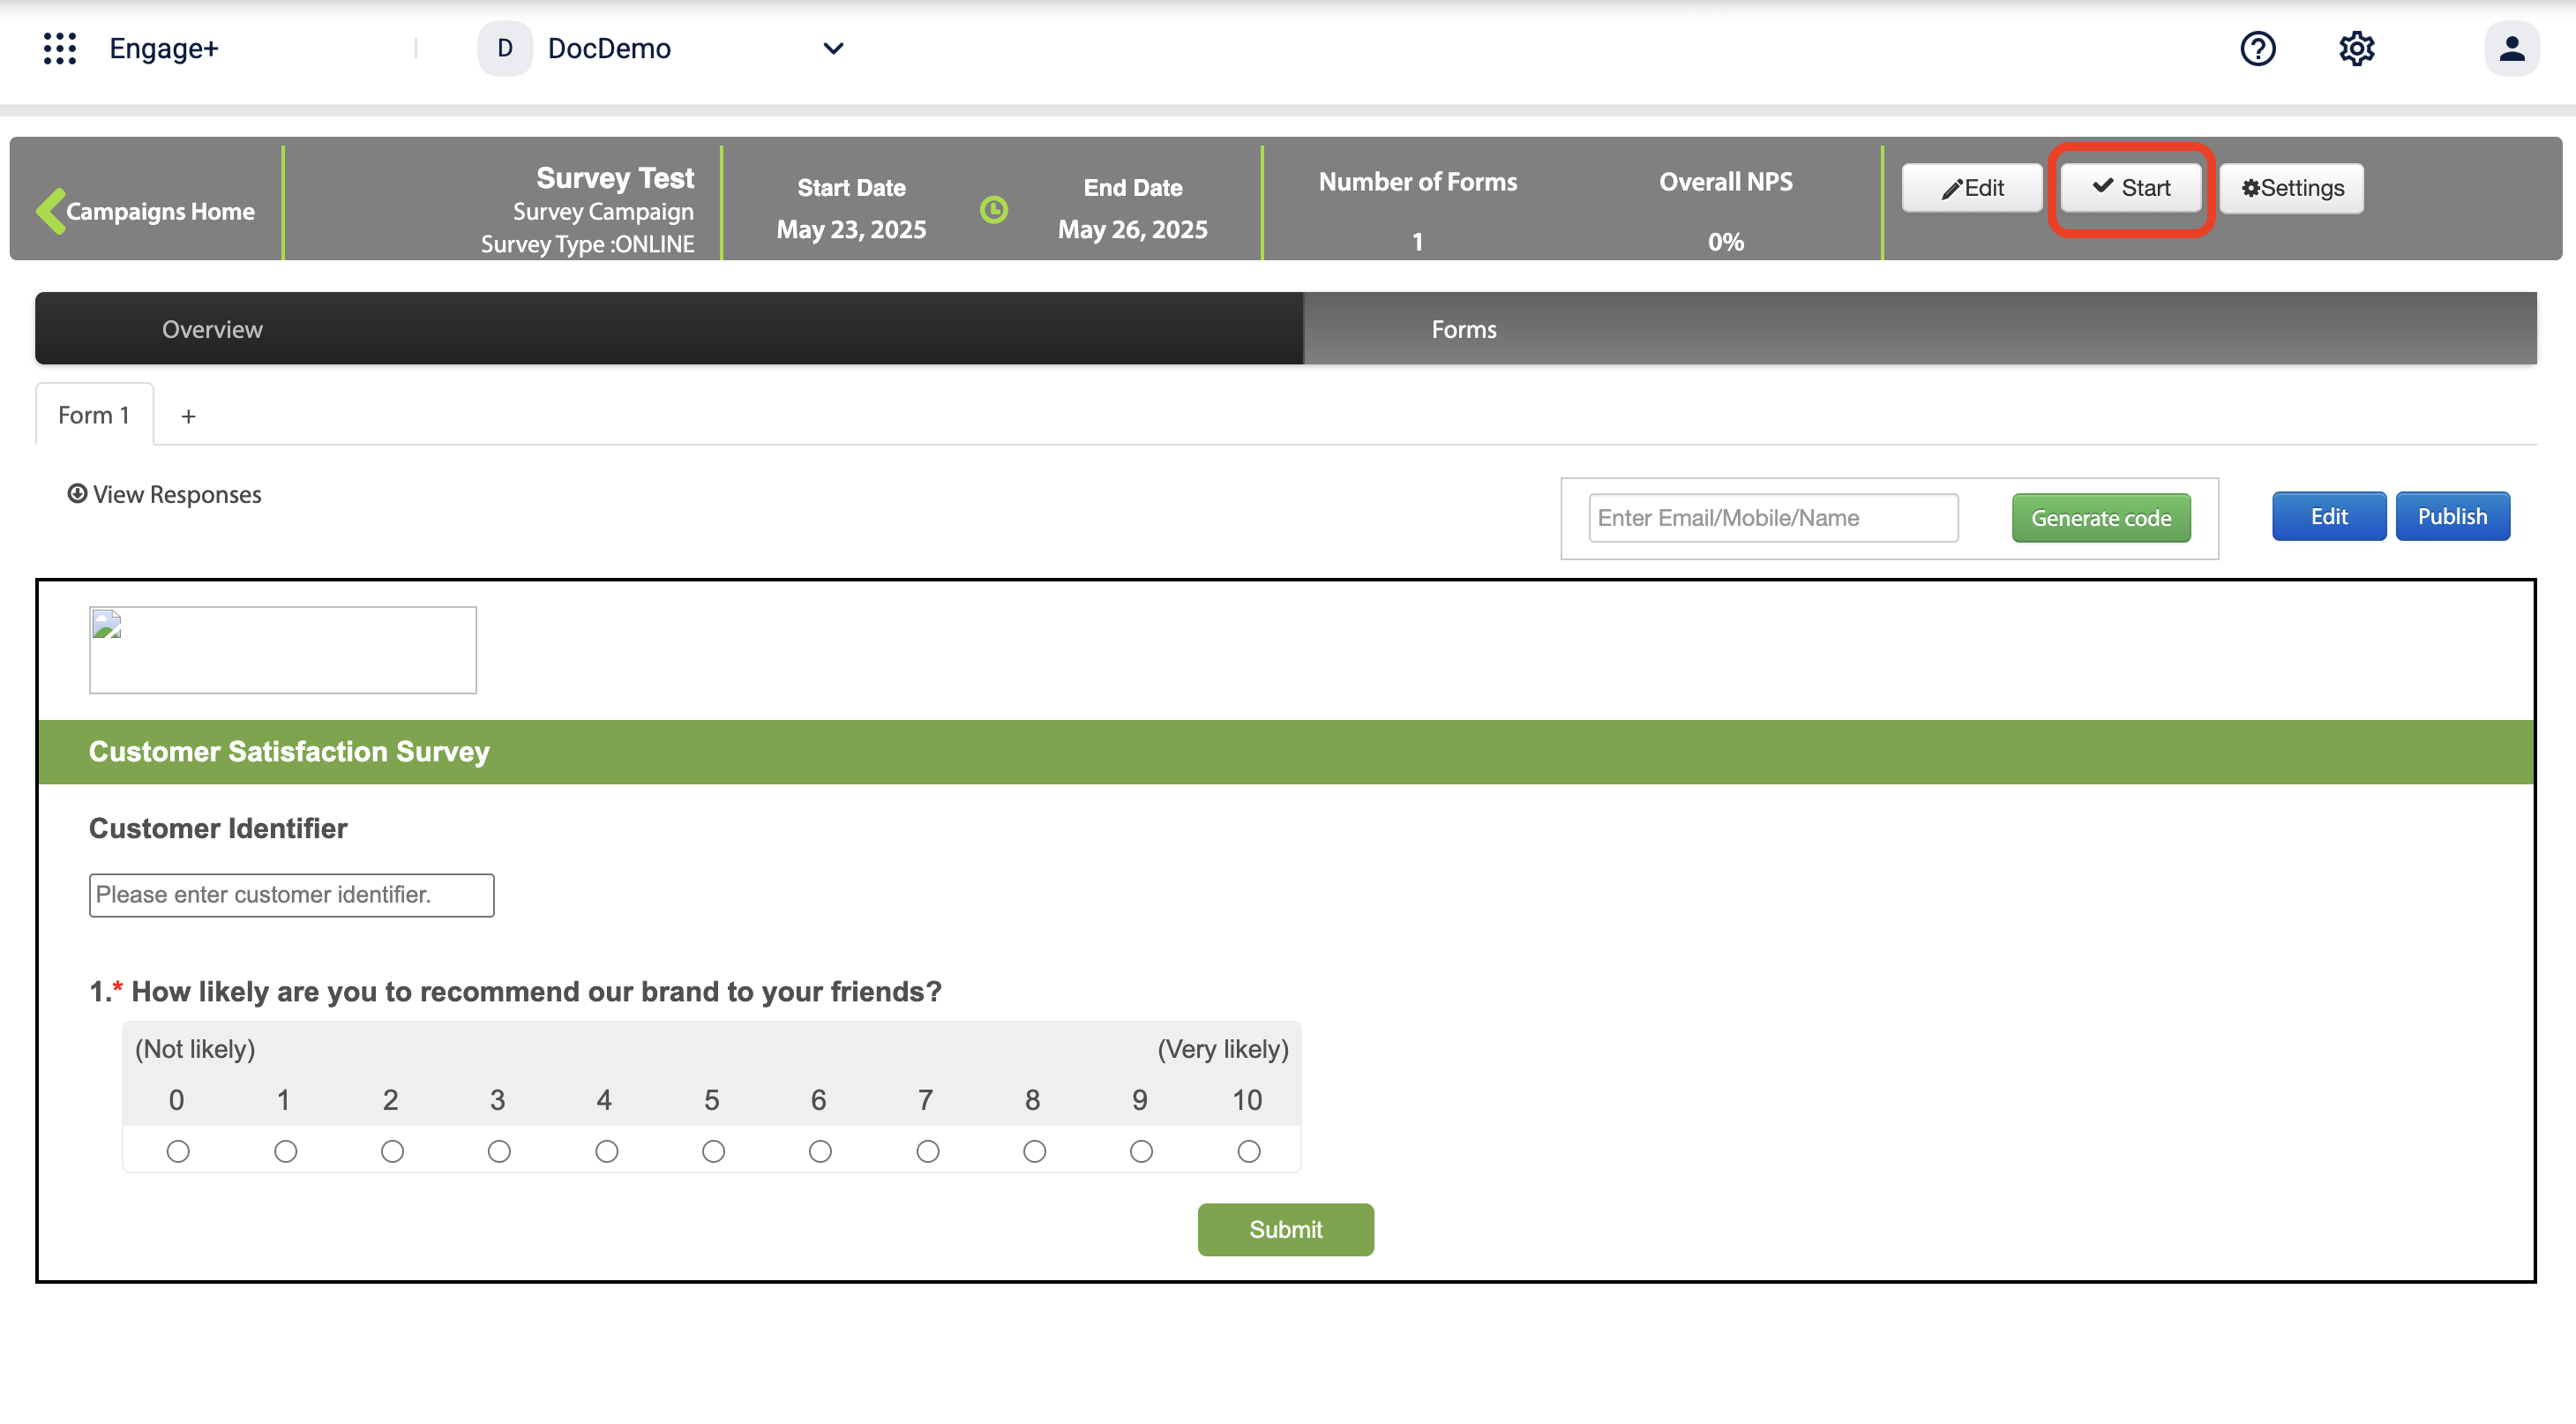
Task: Click the green Generate code button
Action: pos(2100,518)
